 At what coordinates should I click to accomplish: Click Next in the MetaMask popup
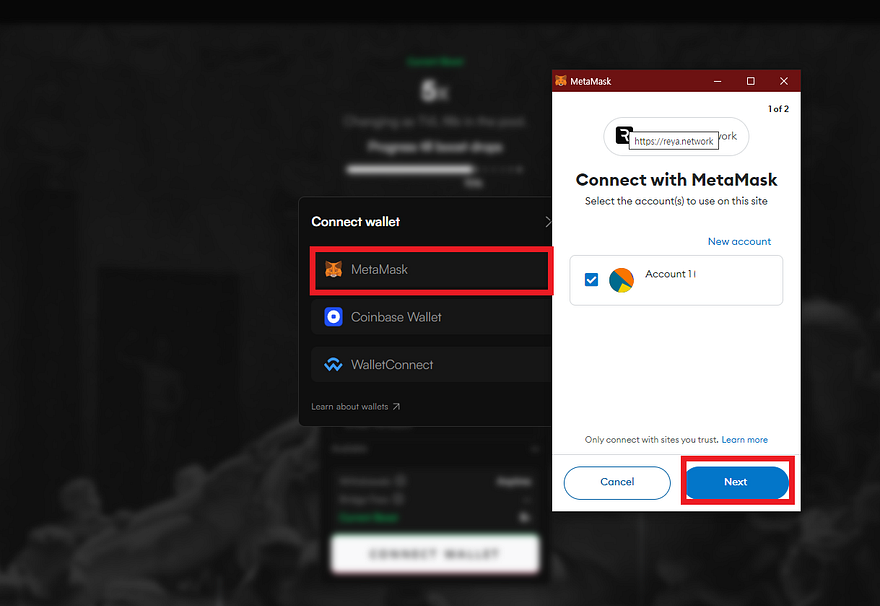click(737, 482)
